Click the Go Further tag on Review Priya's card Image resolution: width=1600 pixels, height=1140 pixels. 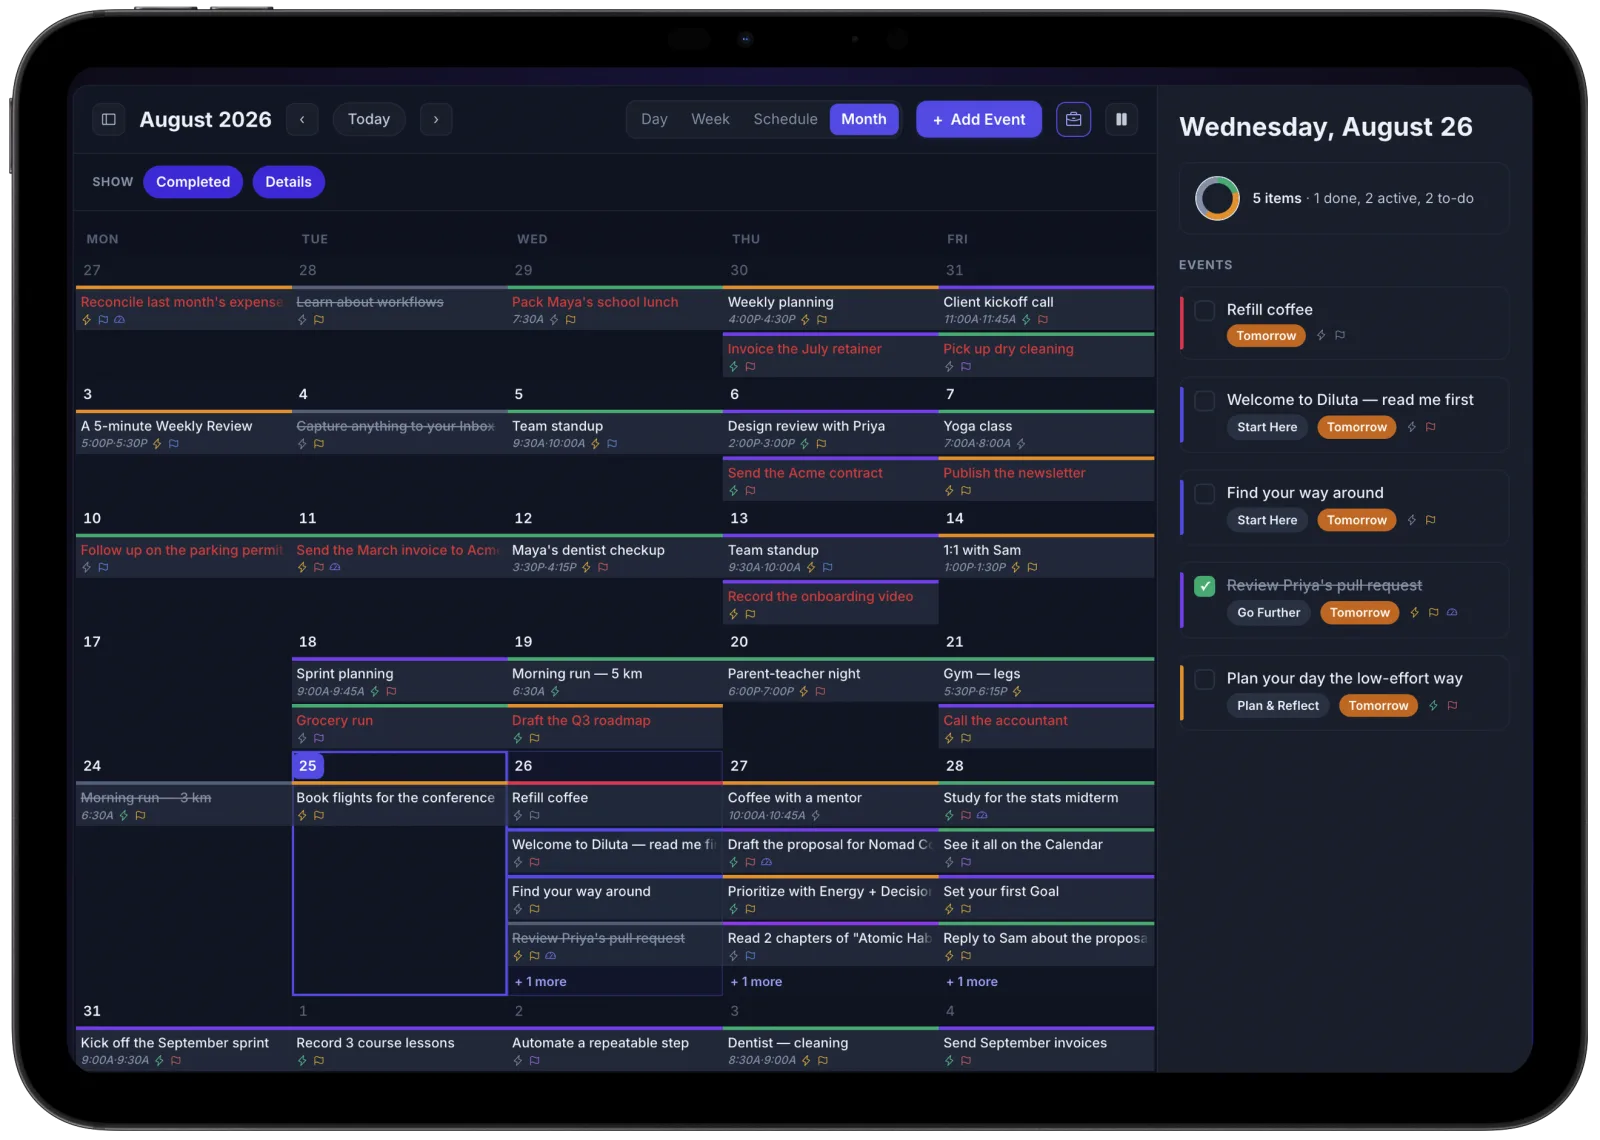(1269, 613)
